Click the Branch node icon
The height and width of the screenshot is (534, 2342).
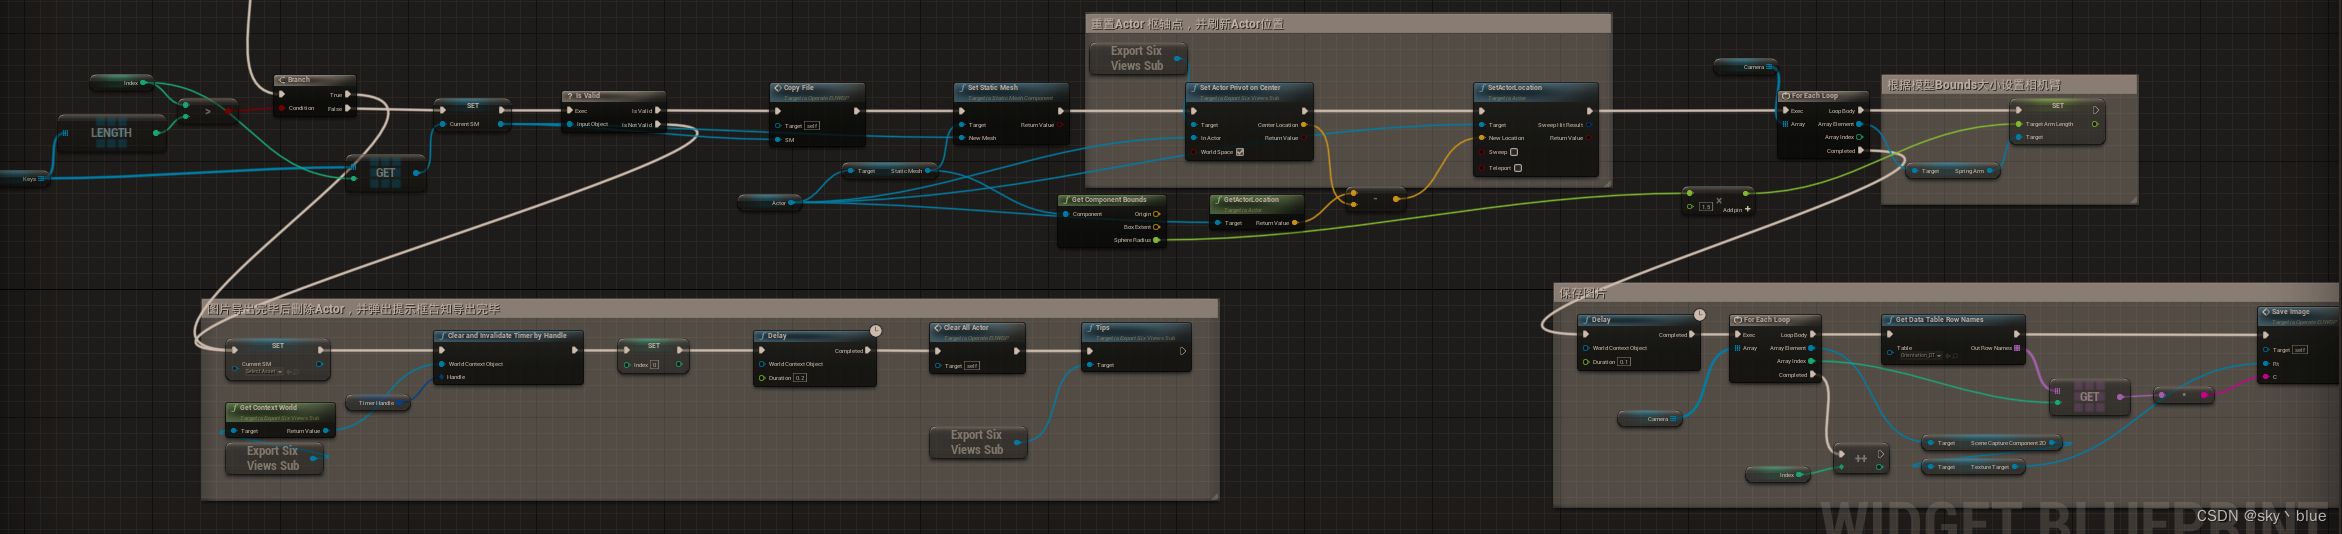(x=283, y=80)
